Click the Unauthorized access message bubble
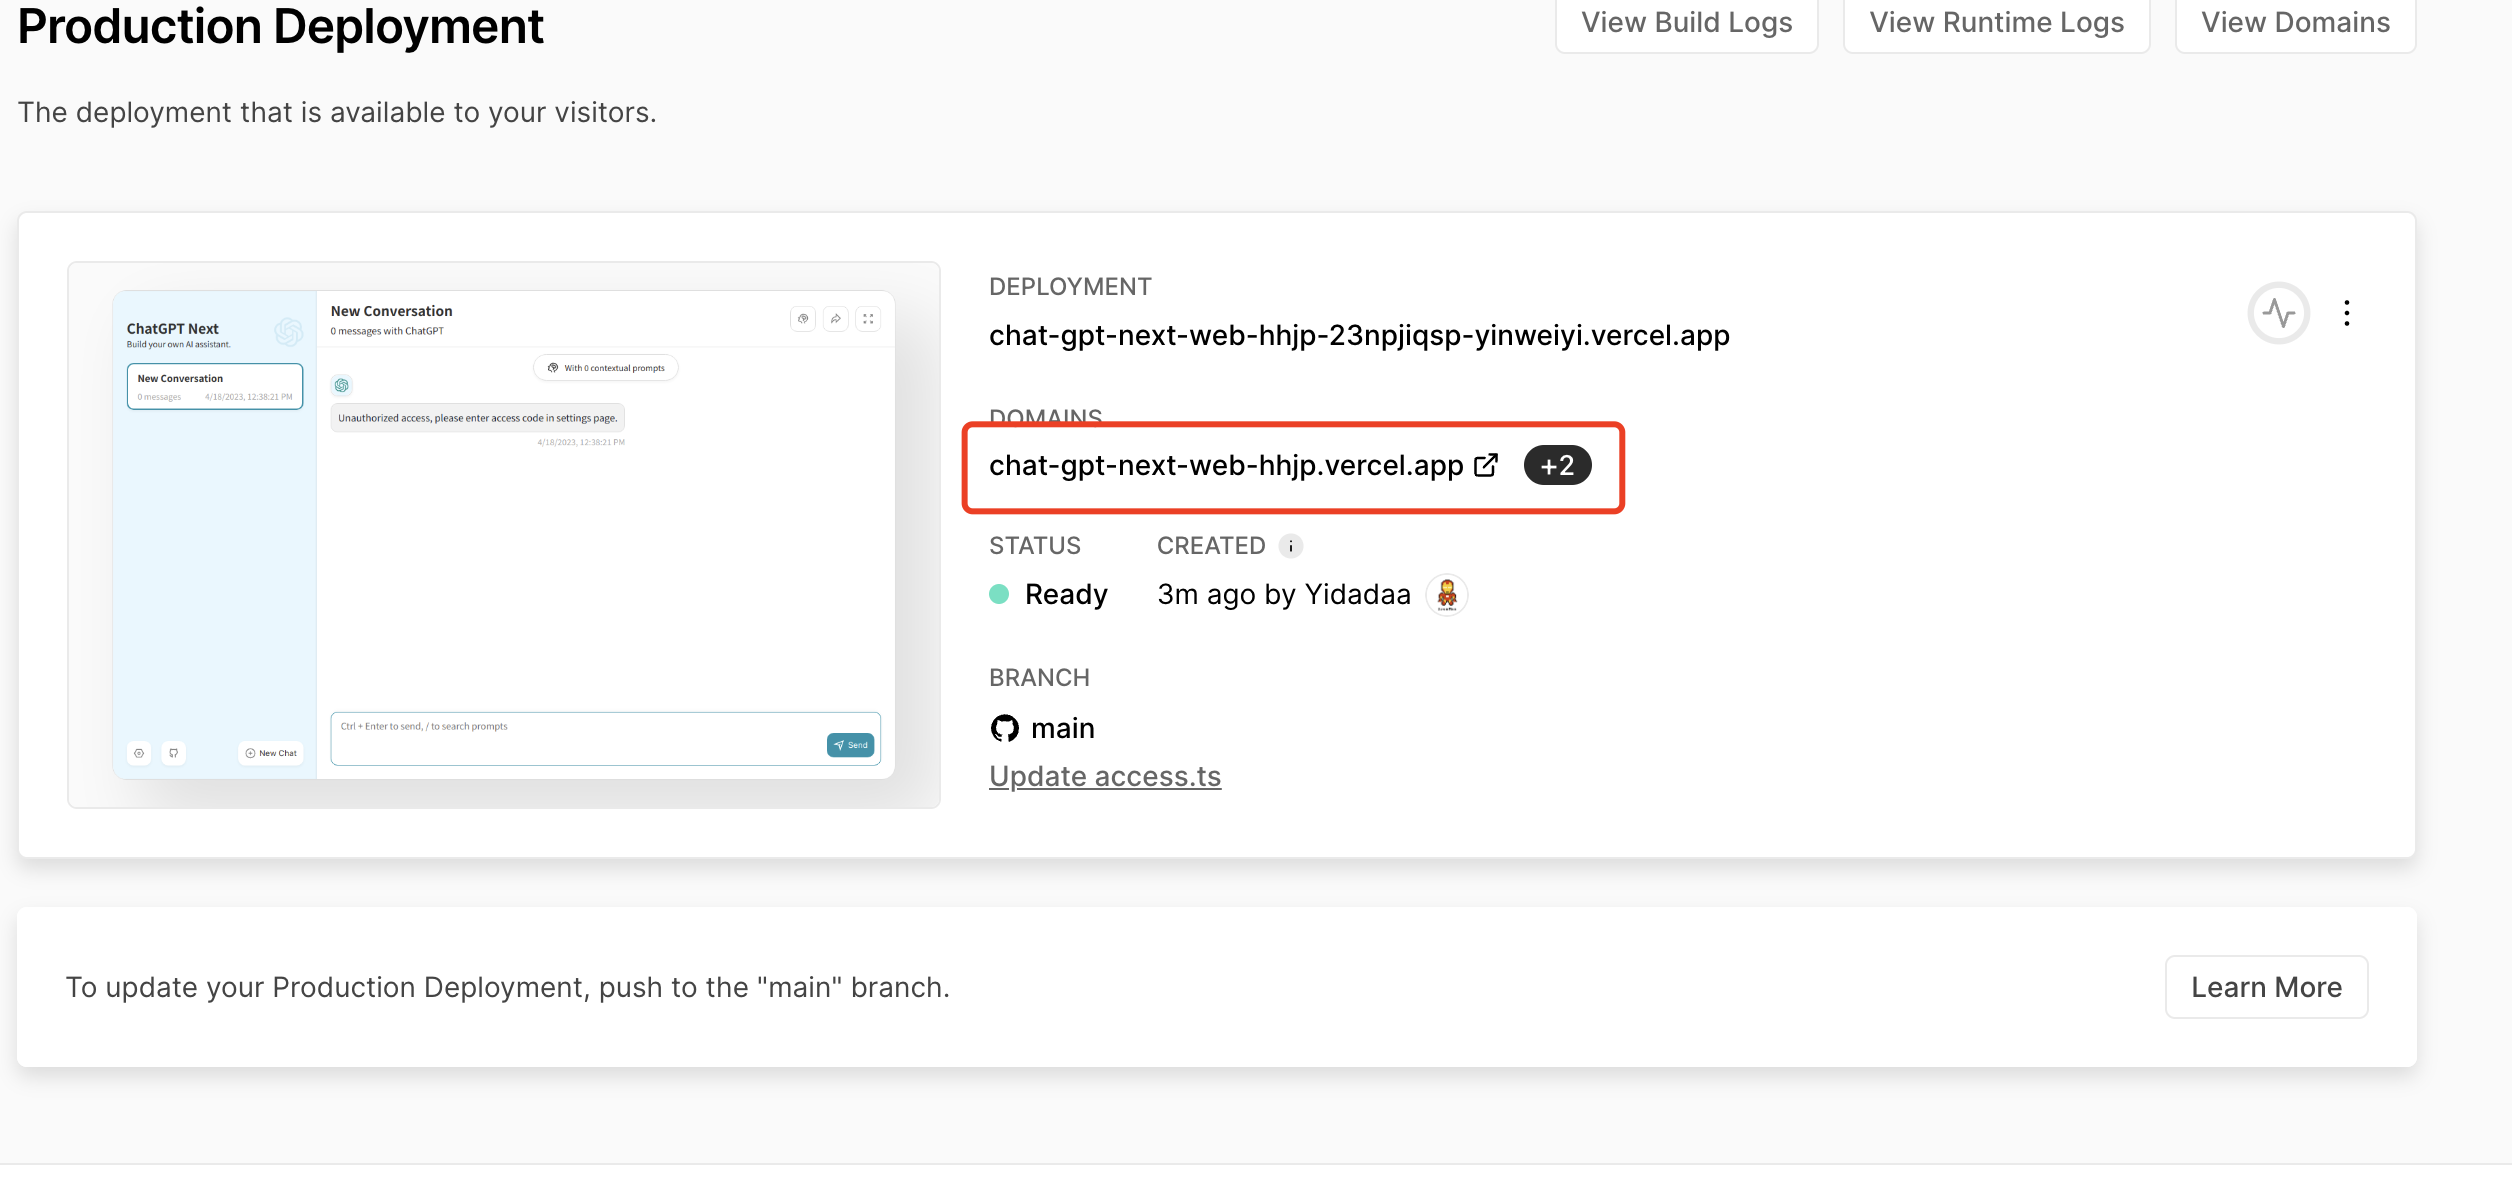 coord(478,418)
